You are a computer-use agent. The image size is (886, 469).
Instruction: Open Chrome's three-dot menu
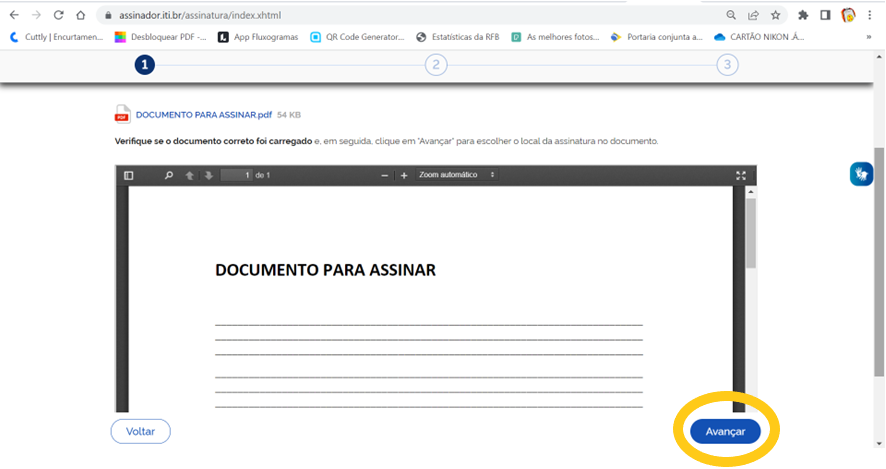pos(871,15)
